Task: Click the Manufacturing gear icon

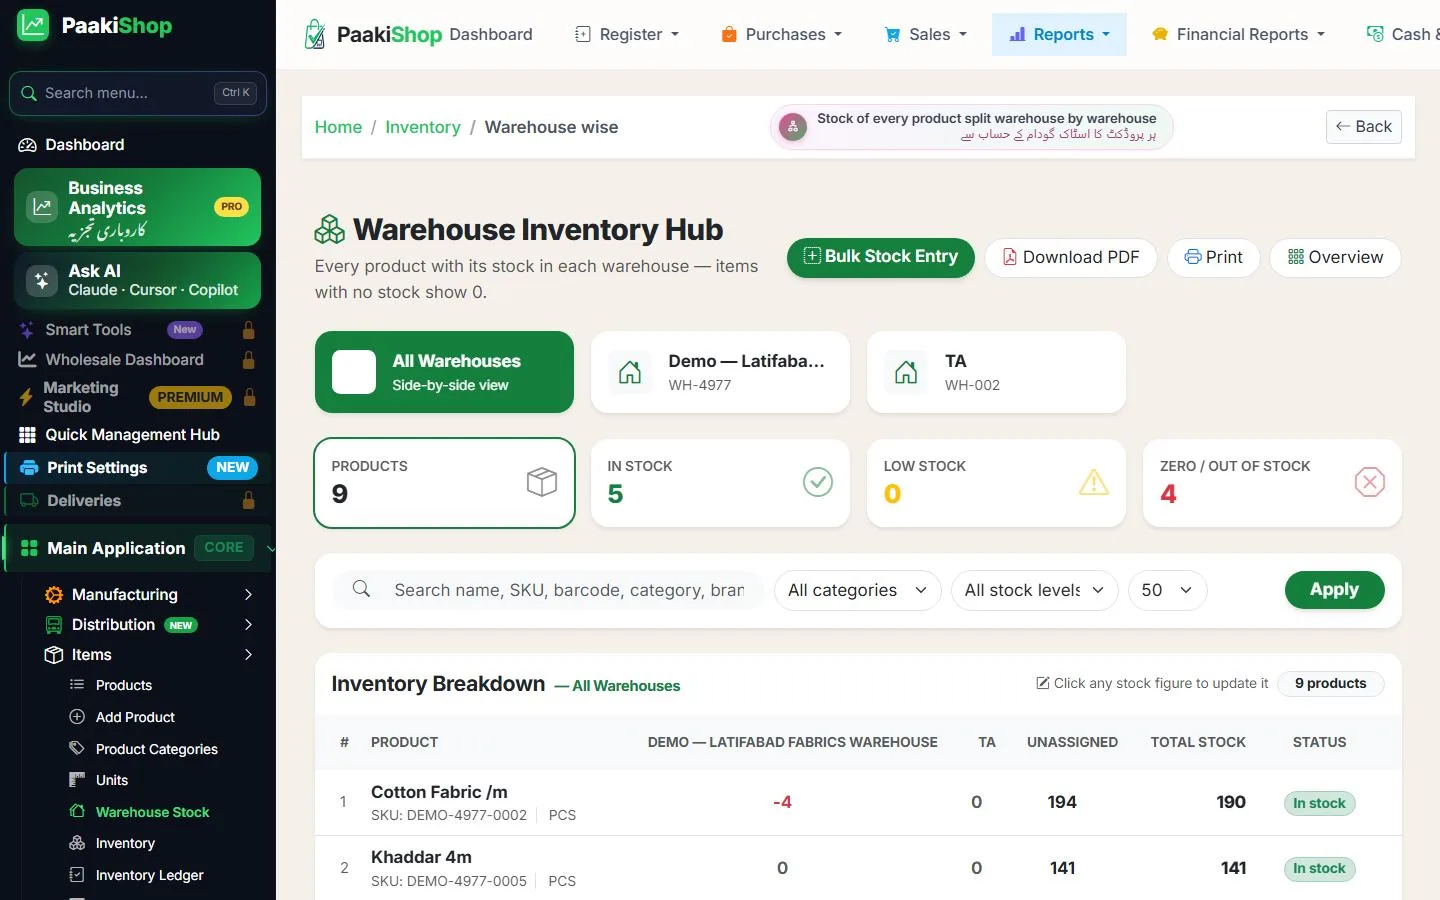Action: [x=54, y=595]
